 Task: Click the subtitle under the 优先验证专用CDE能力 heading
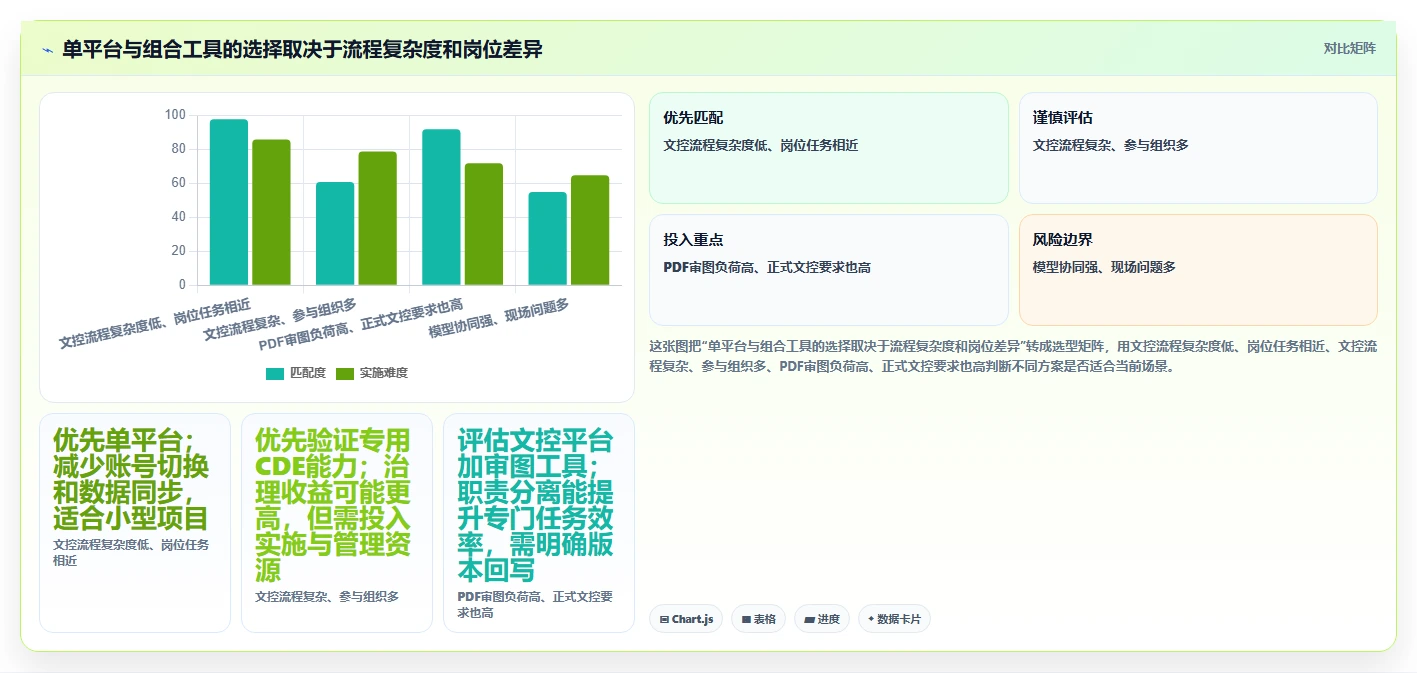327,597
